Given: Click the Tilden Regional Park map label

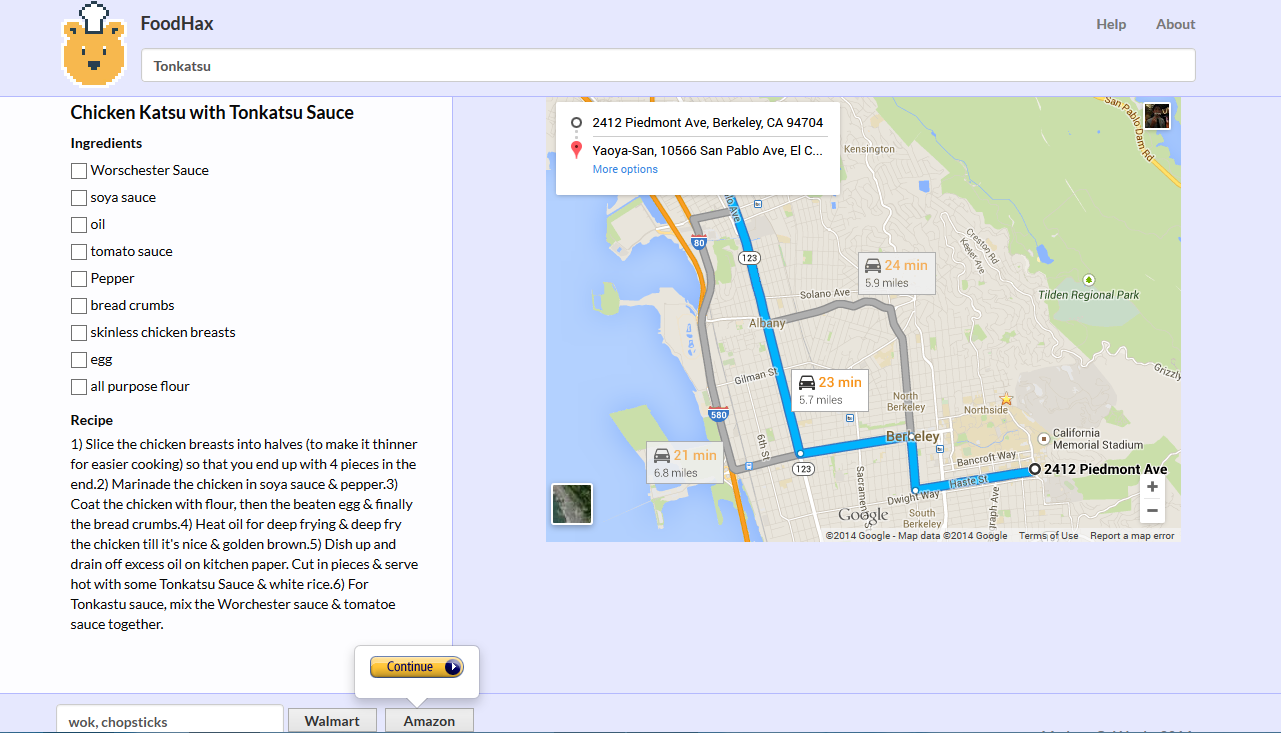Looking at the screenshot, I should click(x=1090, y=295).
